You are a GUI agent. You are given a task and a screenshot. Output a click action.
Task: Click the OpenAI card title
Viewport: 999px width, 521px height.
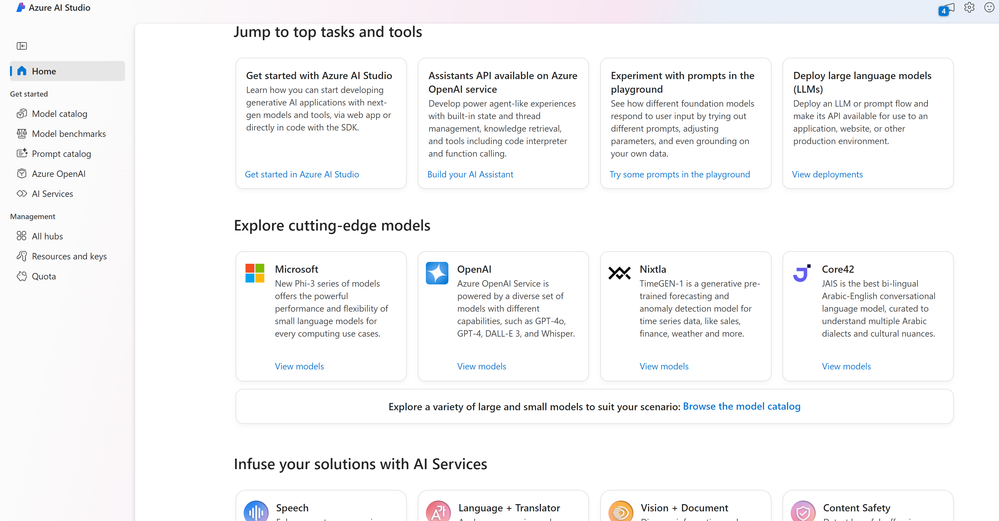[x=474, y=269]
